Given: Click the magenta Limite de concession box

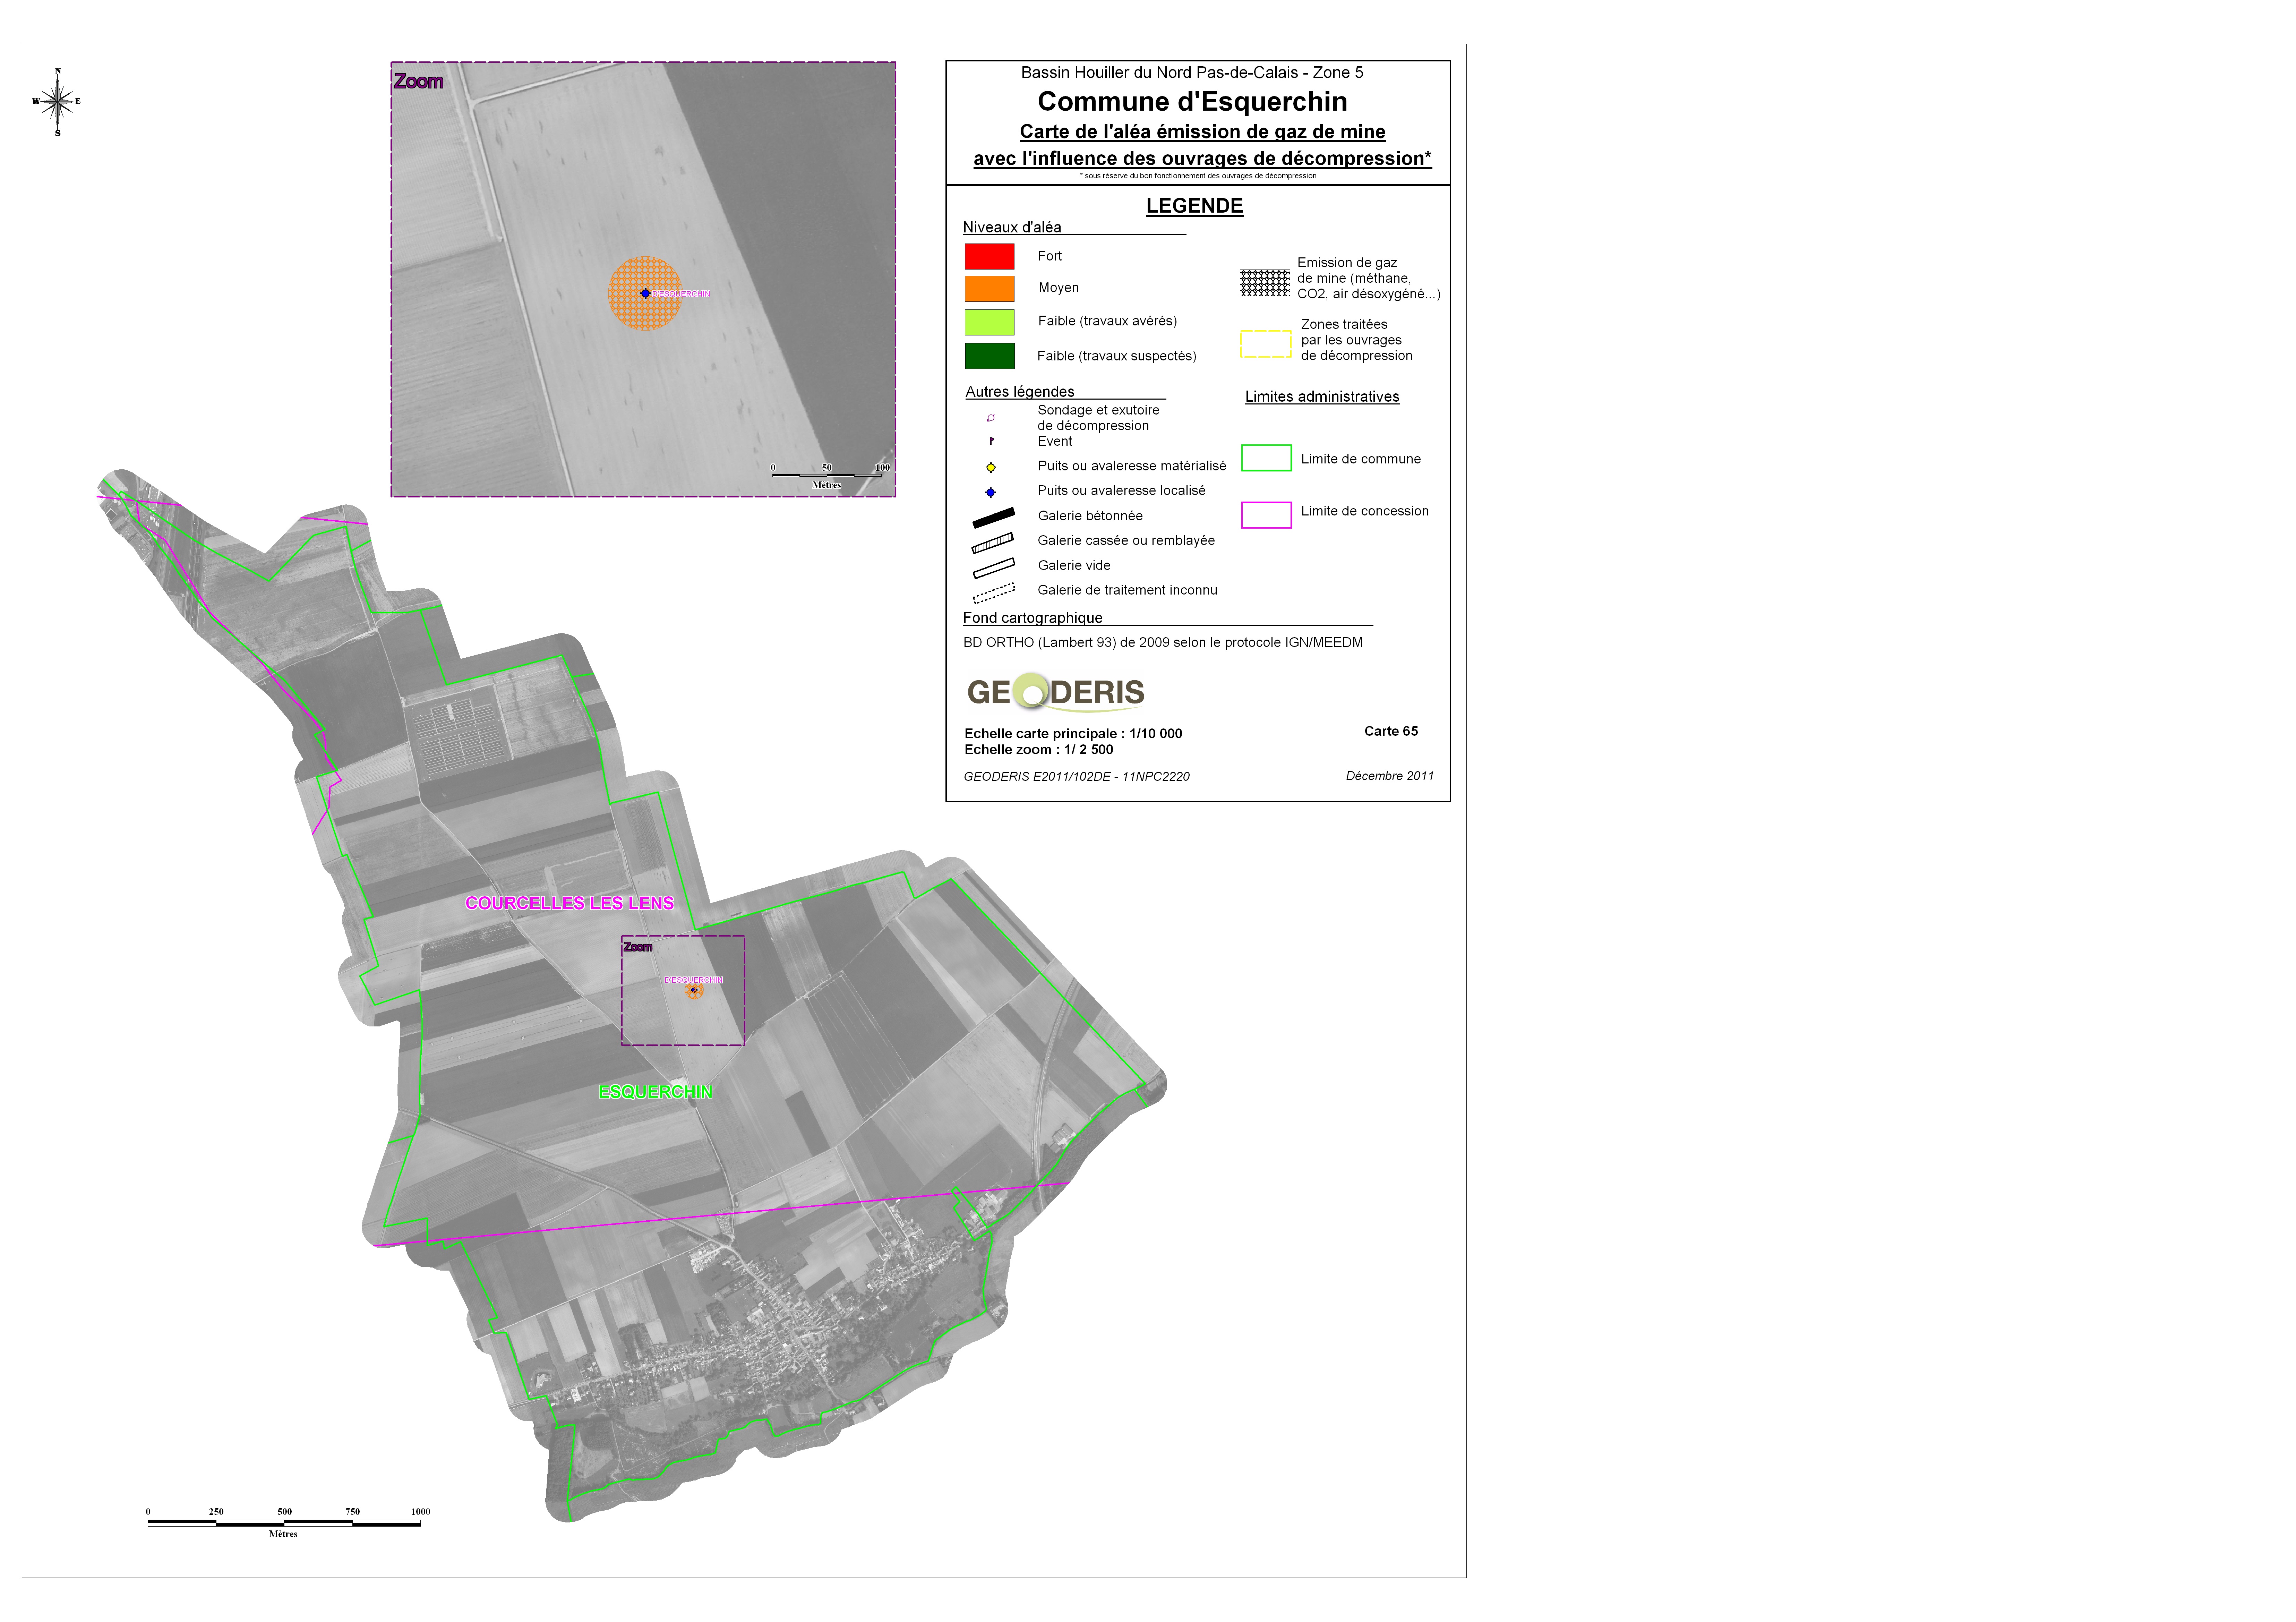Looking at the screenshot, I should (x=1266, y=515).
